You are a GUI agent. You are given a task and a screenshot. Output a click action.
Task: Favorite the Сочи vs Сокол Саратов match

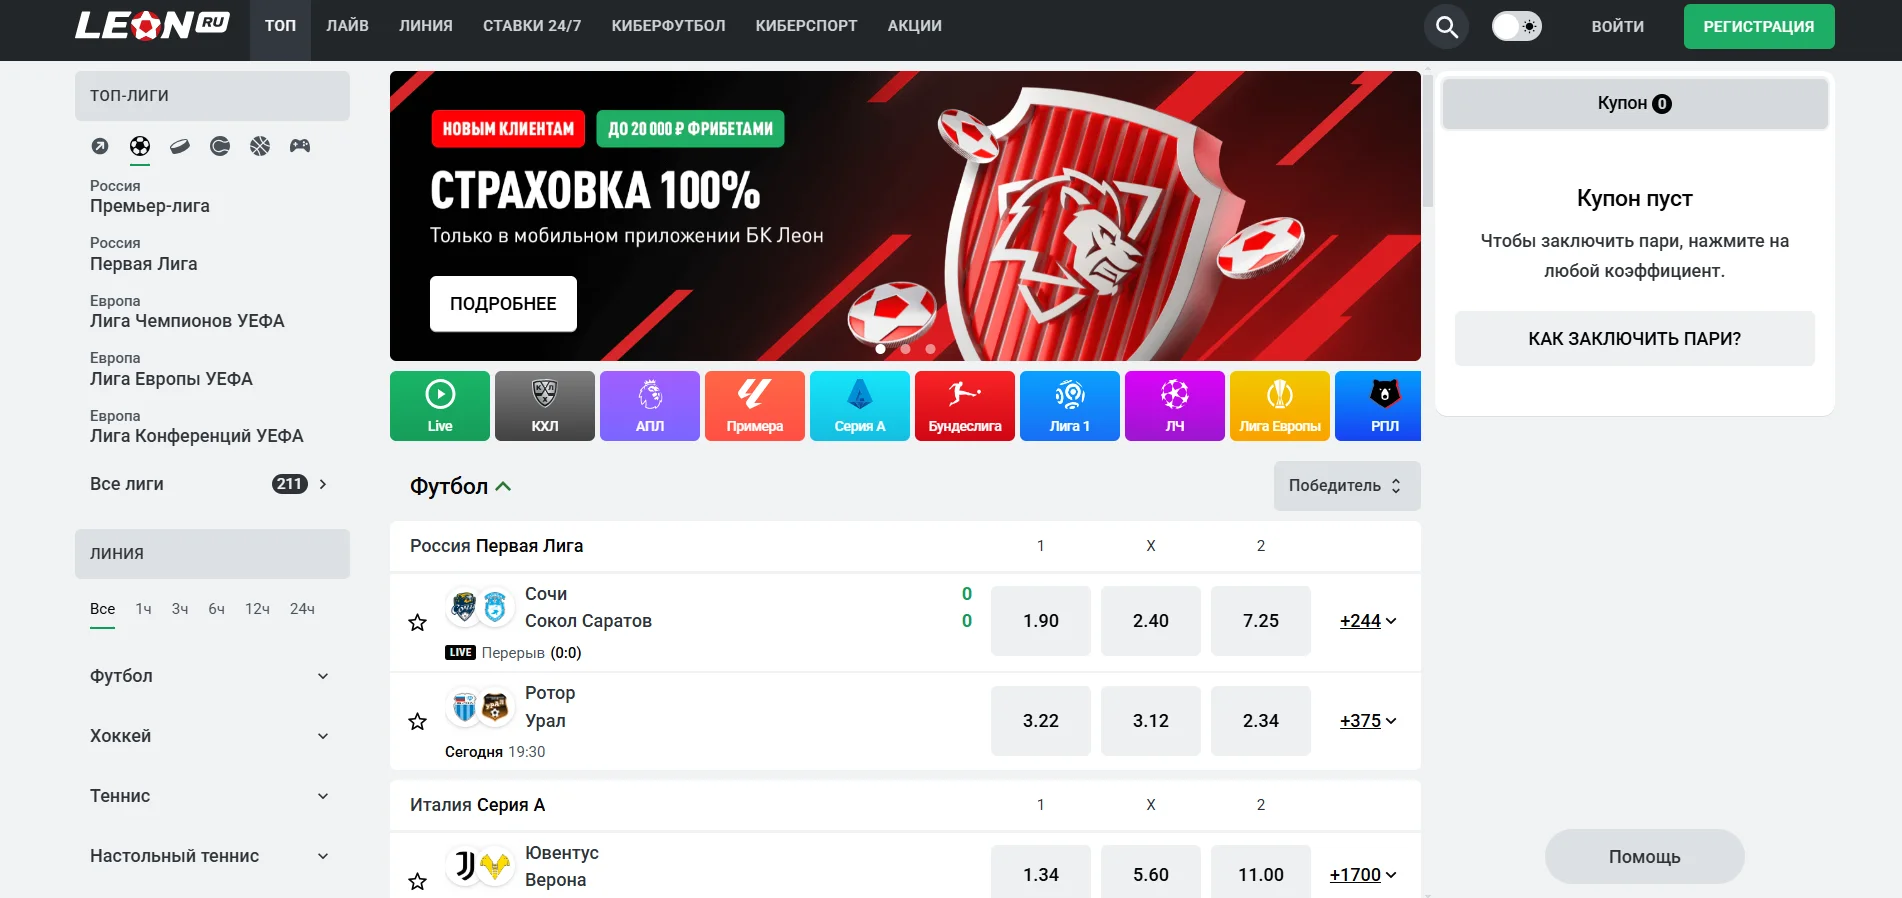click(418, 623)
